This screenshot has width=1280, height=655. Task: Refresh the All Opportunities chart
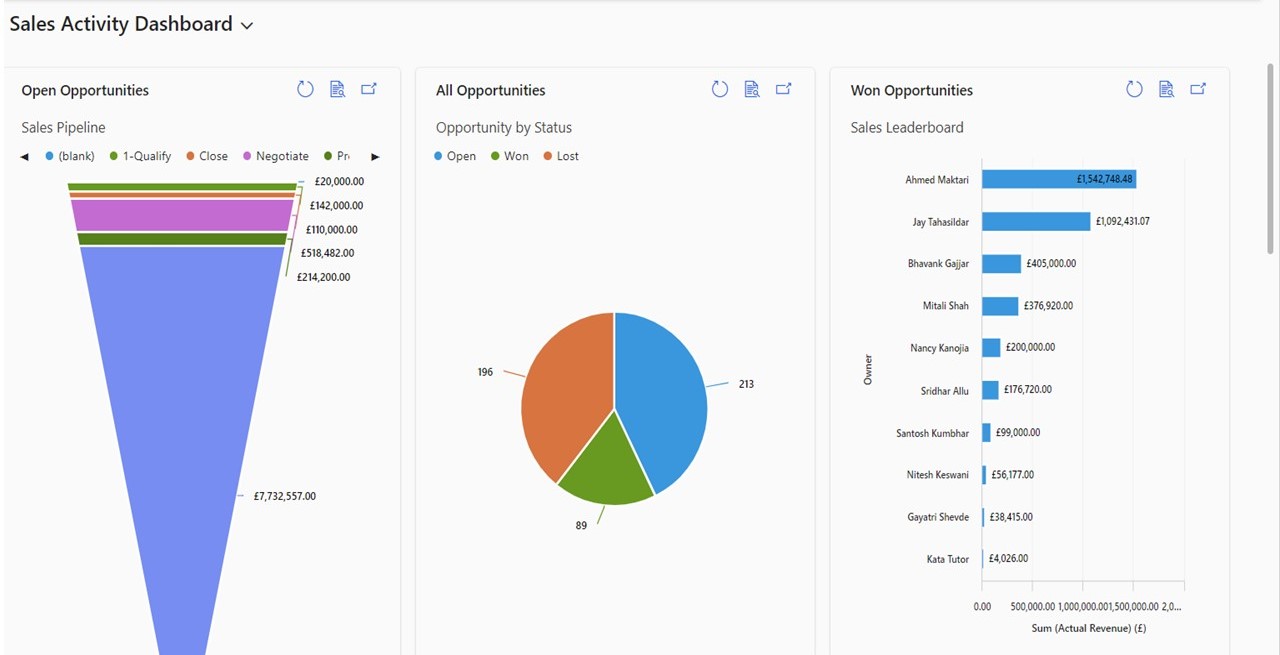(720, 89)
